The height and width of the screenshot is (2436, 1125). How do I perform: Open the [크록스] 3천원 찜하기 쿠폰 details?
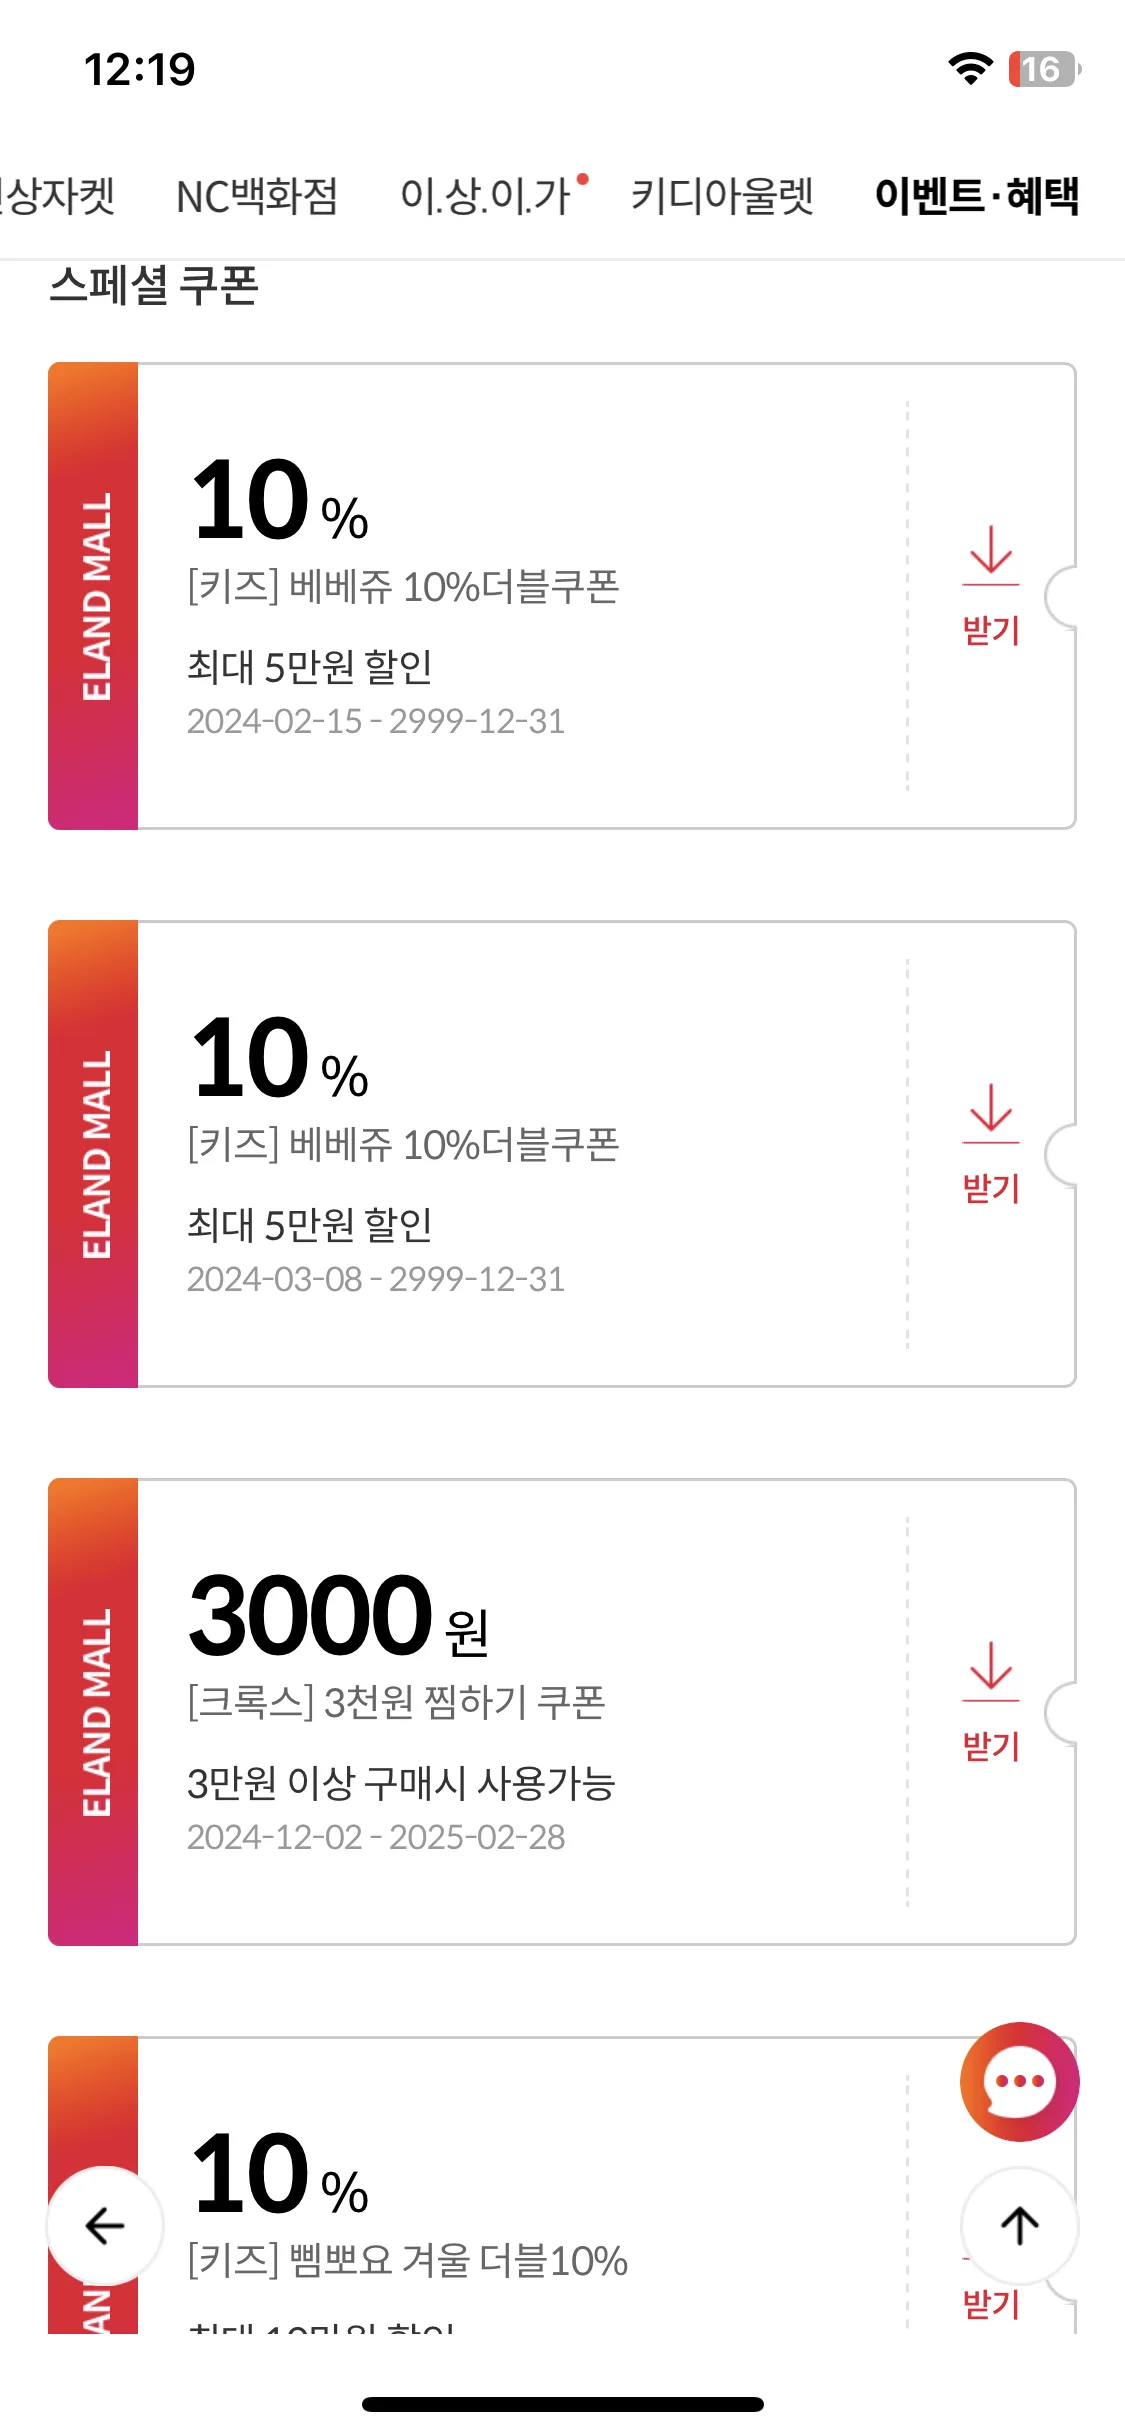tap(396, 1702)
